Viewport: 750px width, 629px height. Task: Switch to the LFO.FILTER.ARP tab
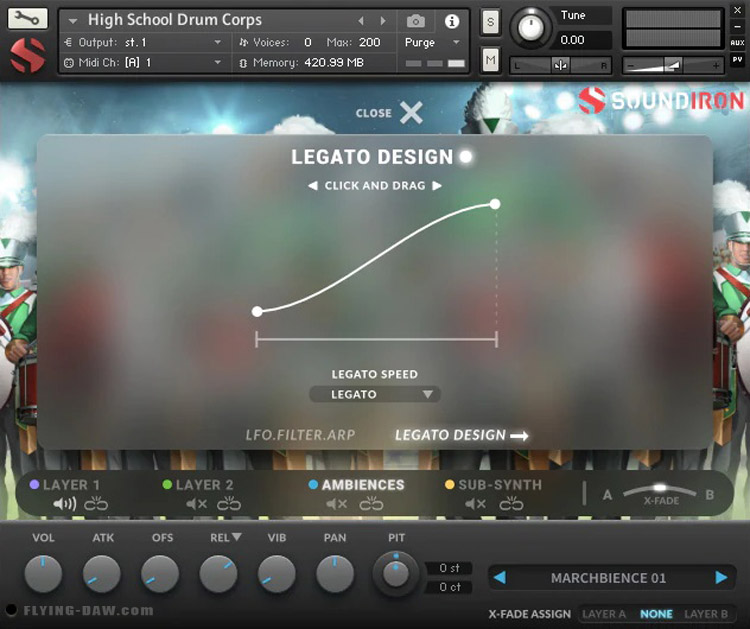(x=300, y=435)
